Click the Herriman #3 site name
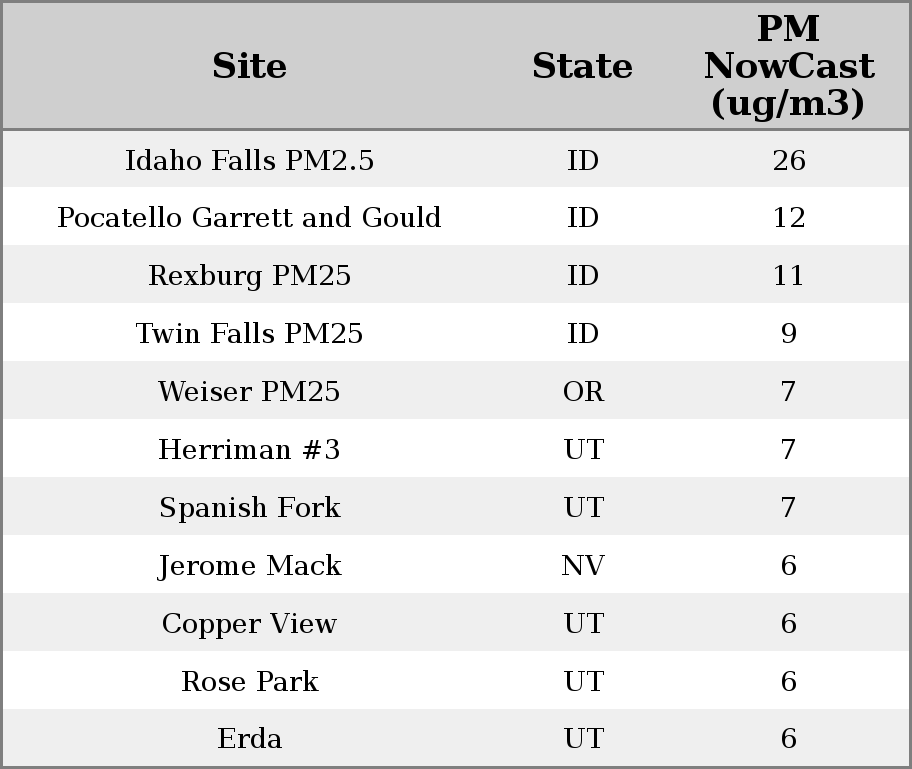 249,450
